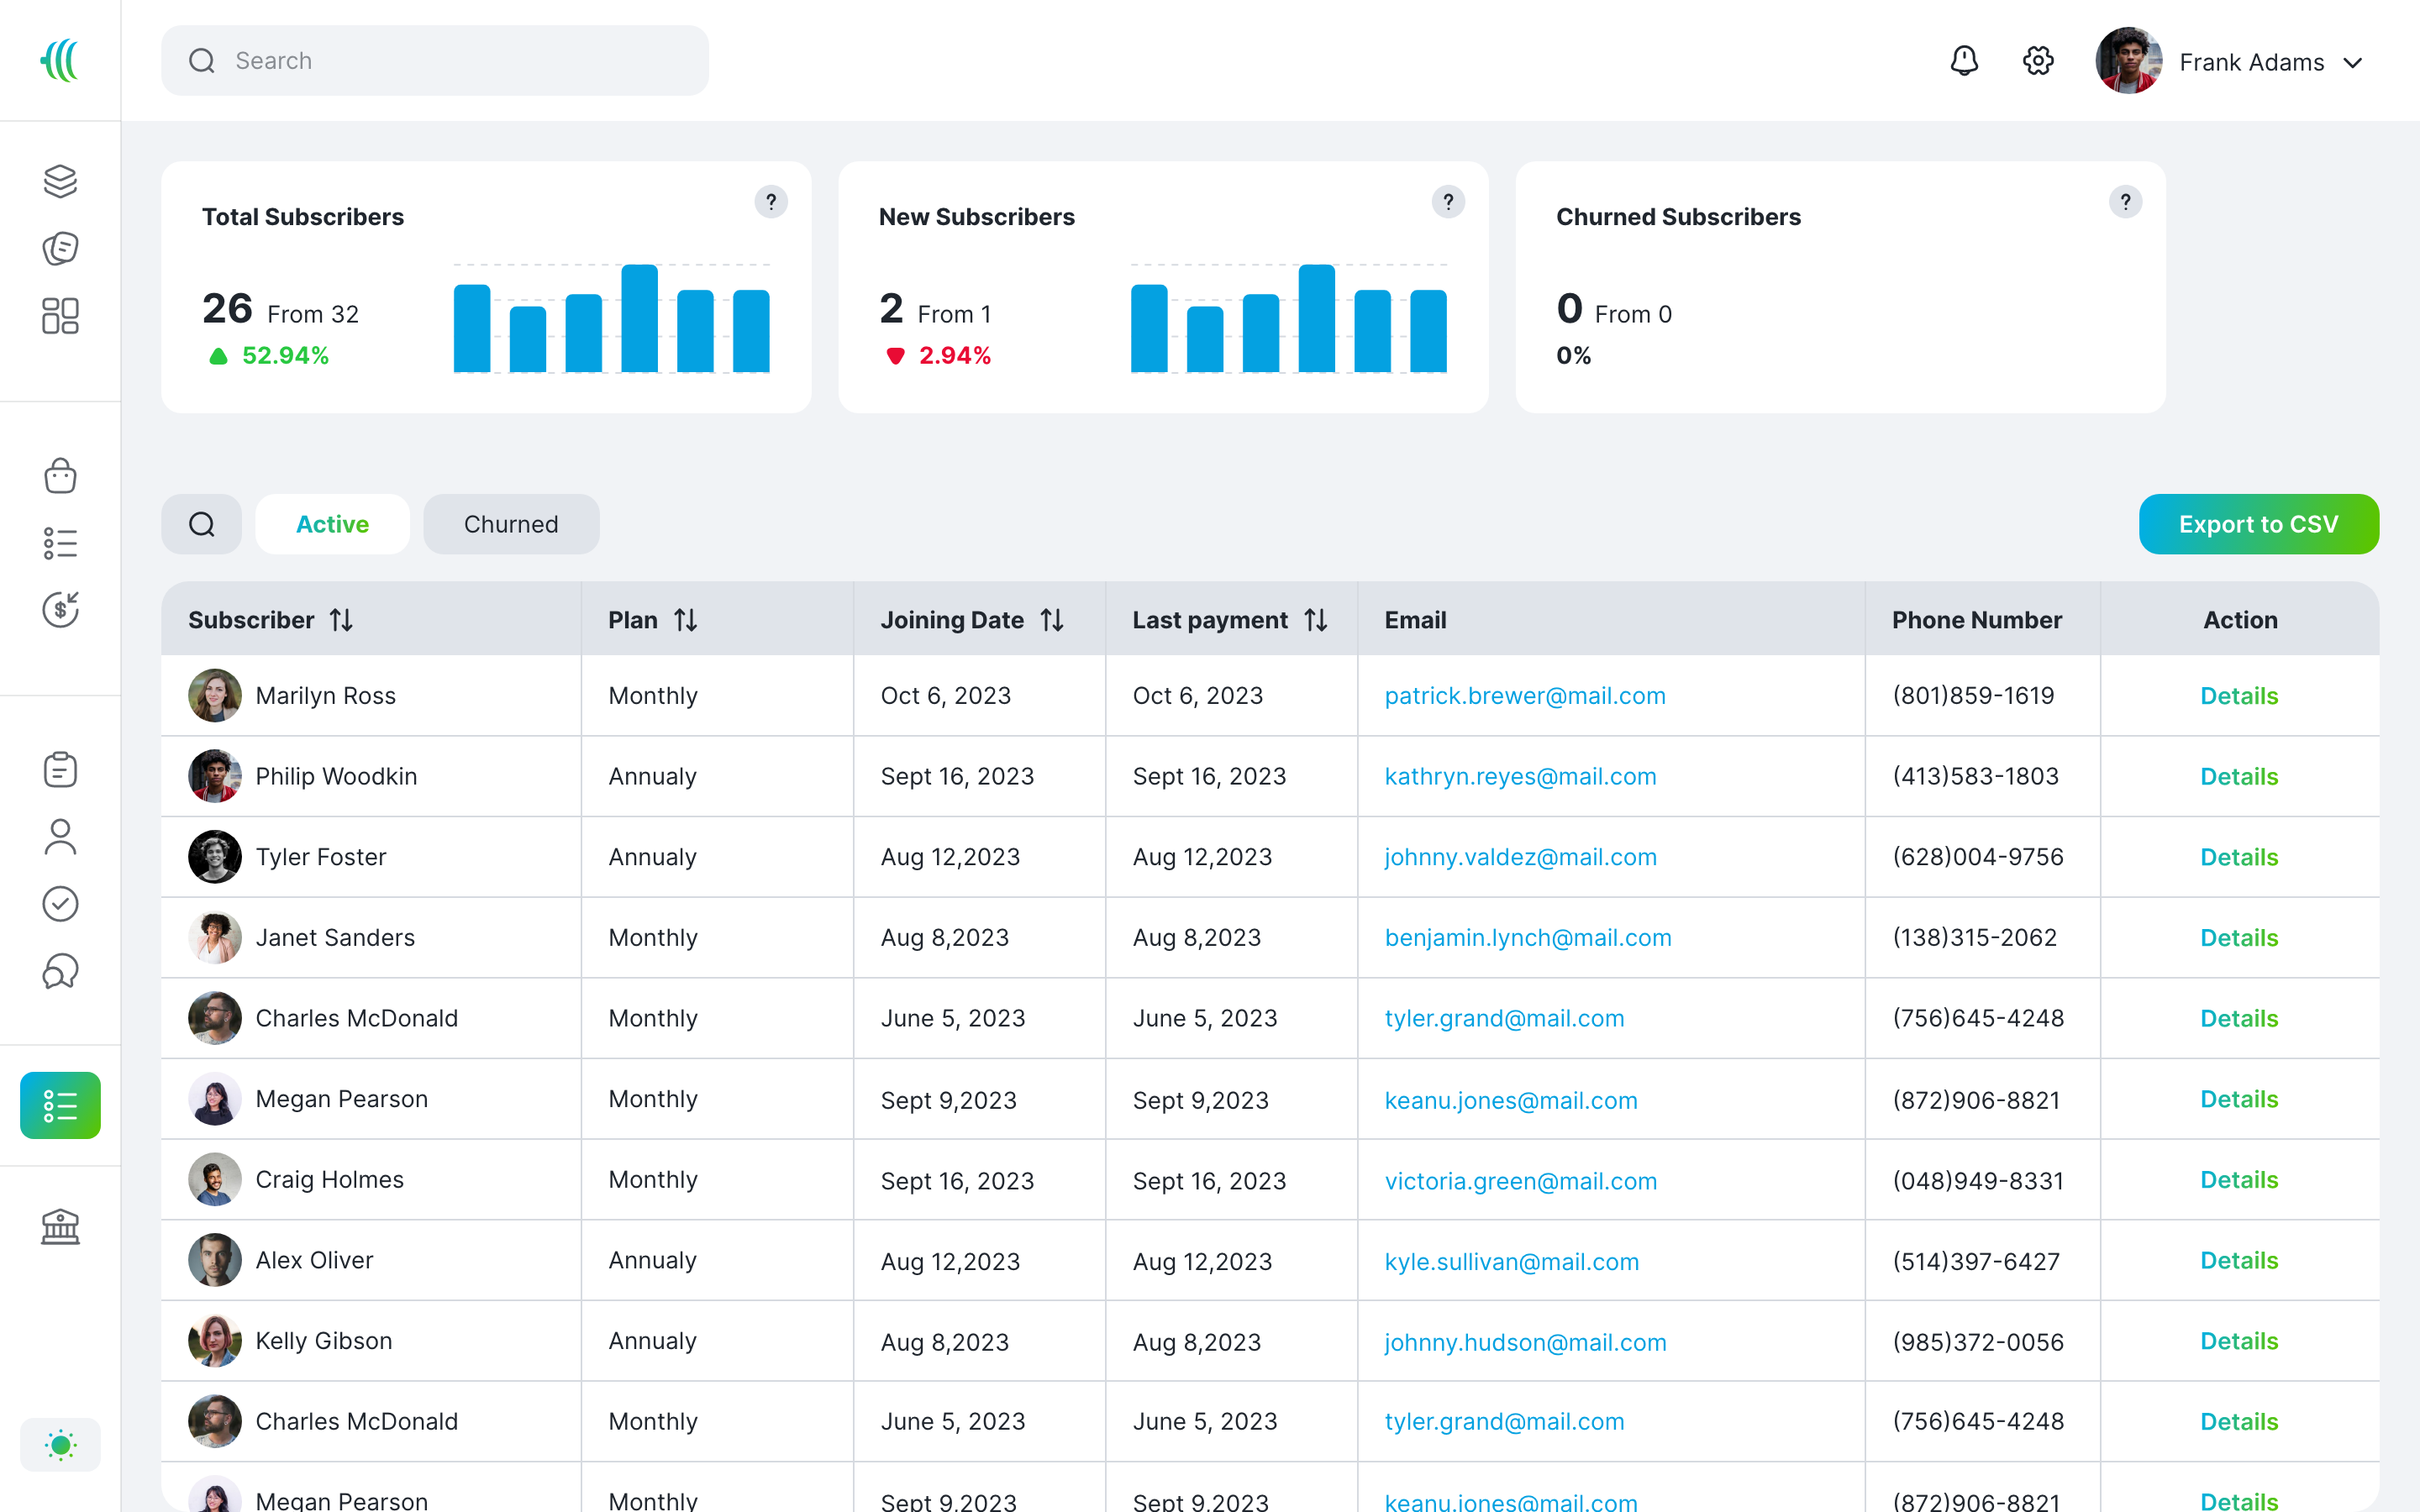Open the settings gear icon
This screenshot has height=1512, width=2420.
[2037, 61]
